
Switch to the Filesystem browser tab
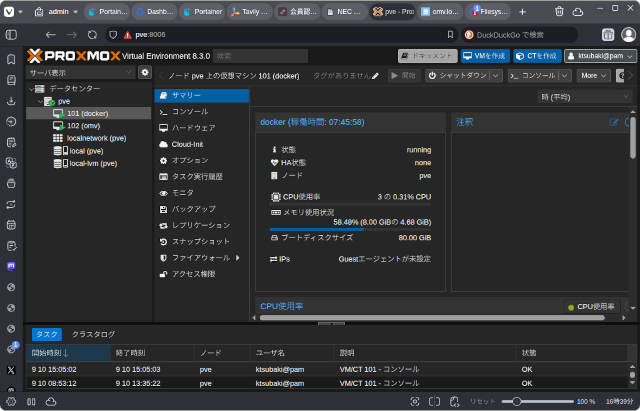tap(488, 12)
